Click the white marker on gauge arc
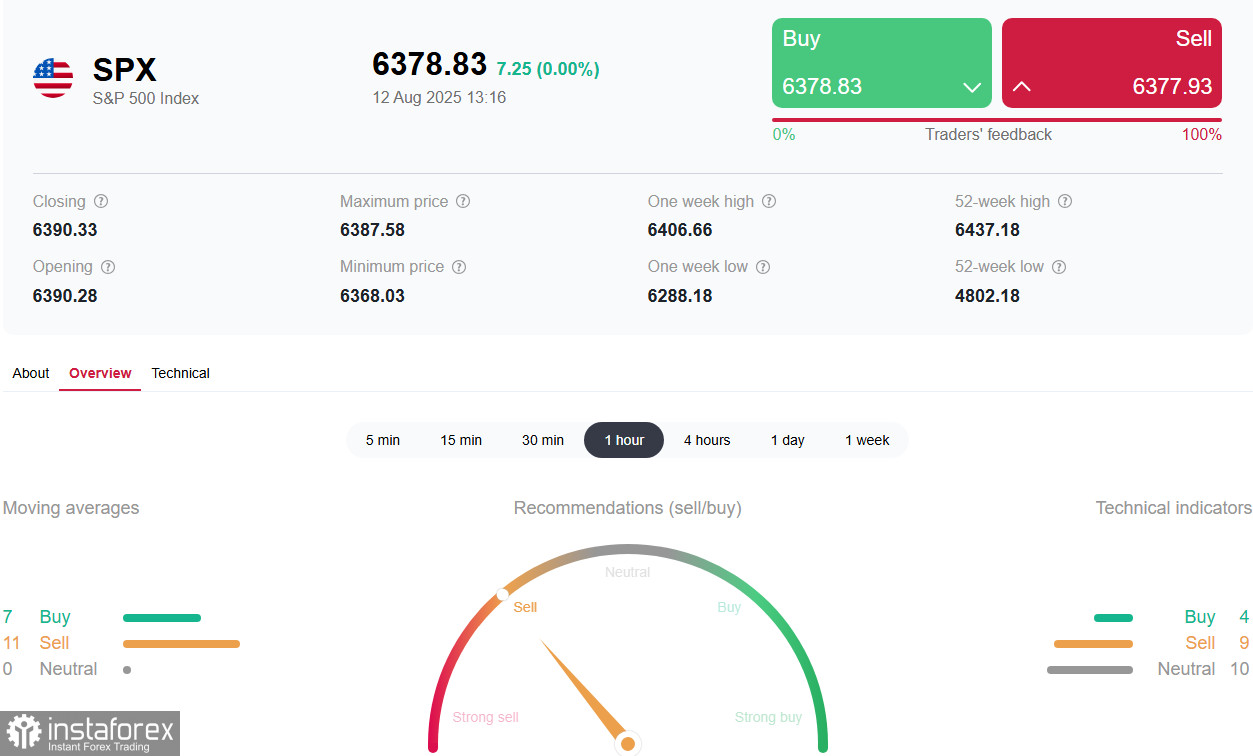Image resolution: width=1253 pixels, height=756 pixels. point(503,595)
